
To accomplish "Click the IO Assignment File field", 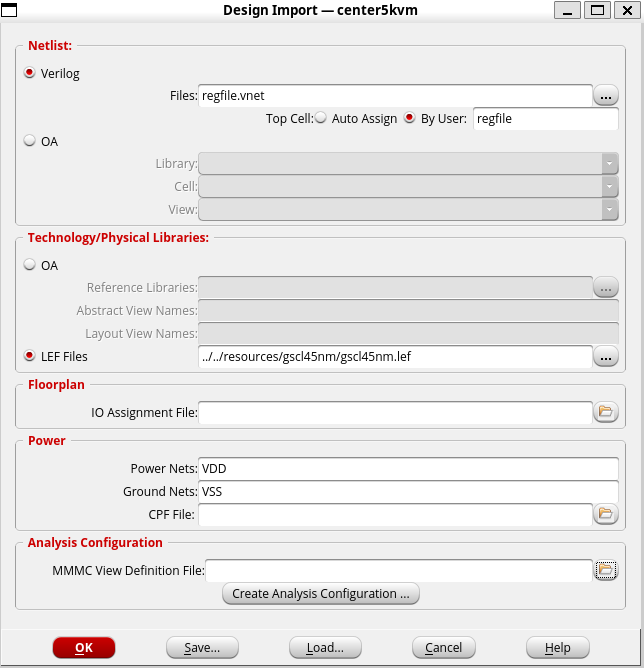I will pos(395,412).
